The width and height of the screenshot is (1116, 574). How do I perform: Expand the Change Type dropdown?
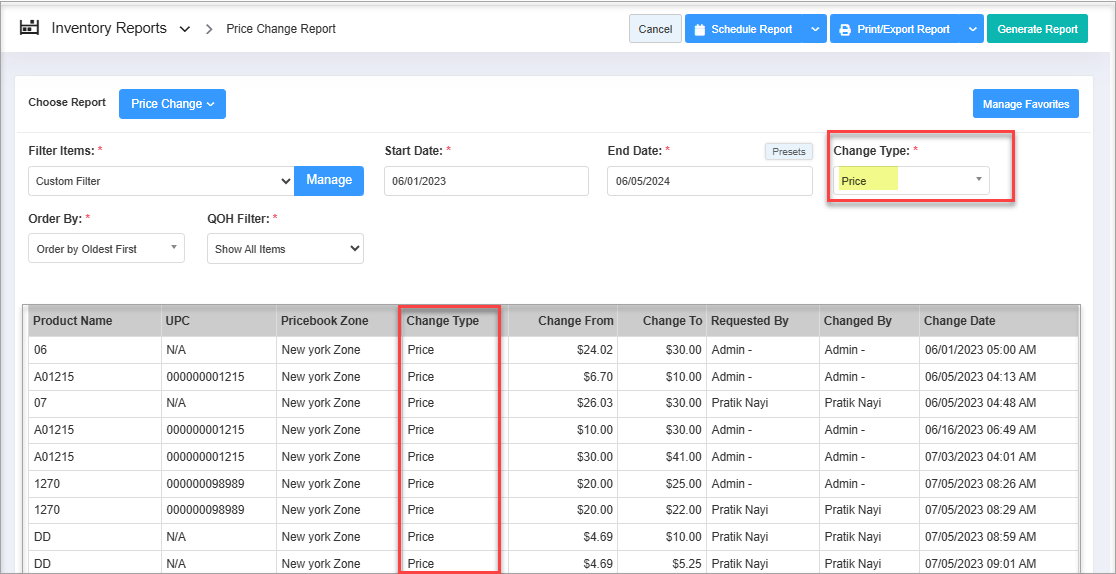coord(911,181)
